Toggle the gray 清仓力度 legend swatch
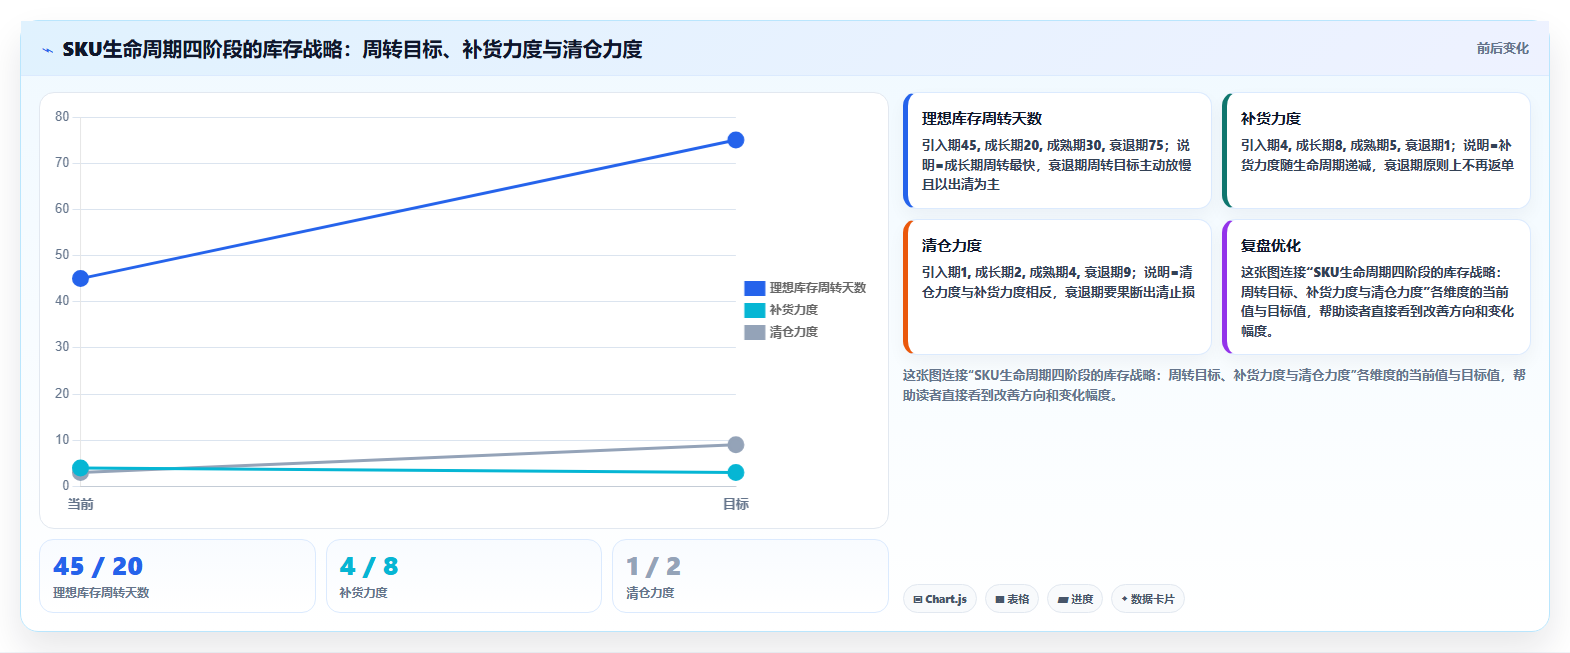The image size is (1570, 653). [x=754, y=332]
